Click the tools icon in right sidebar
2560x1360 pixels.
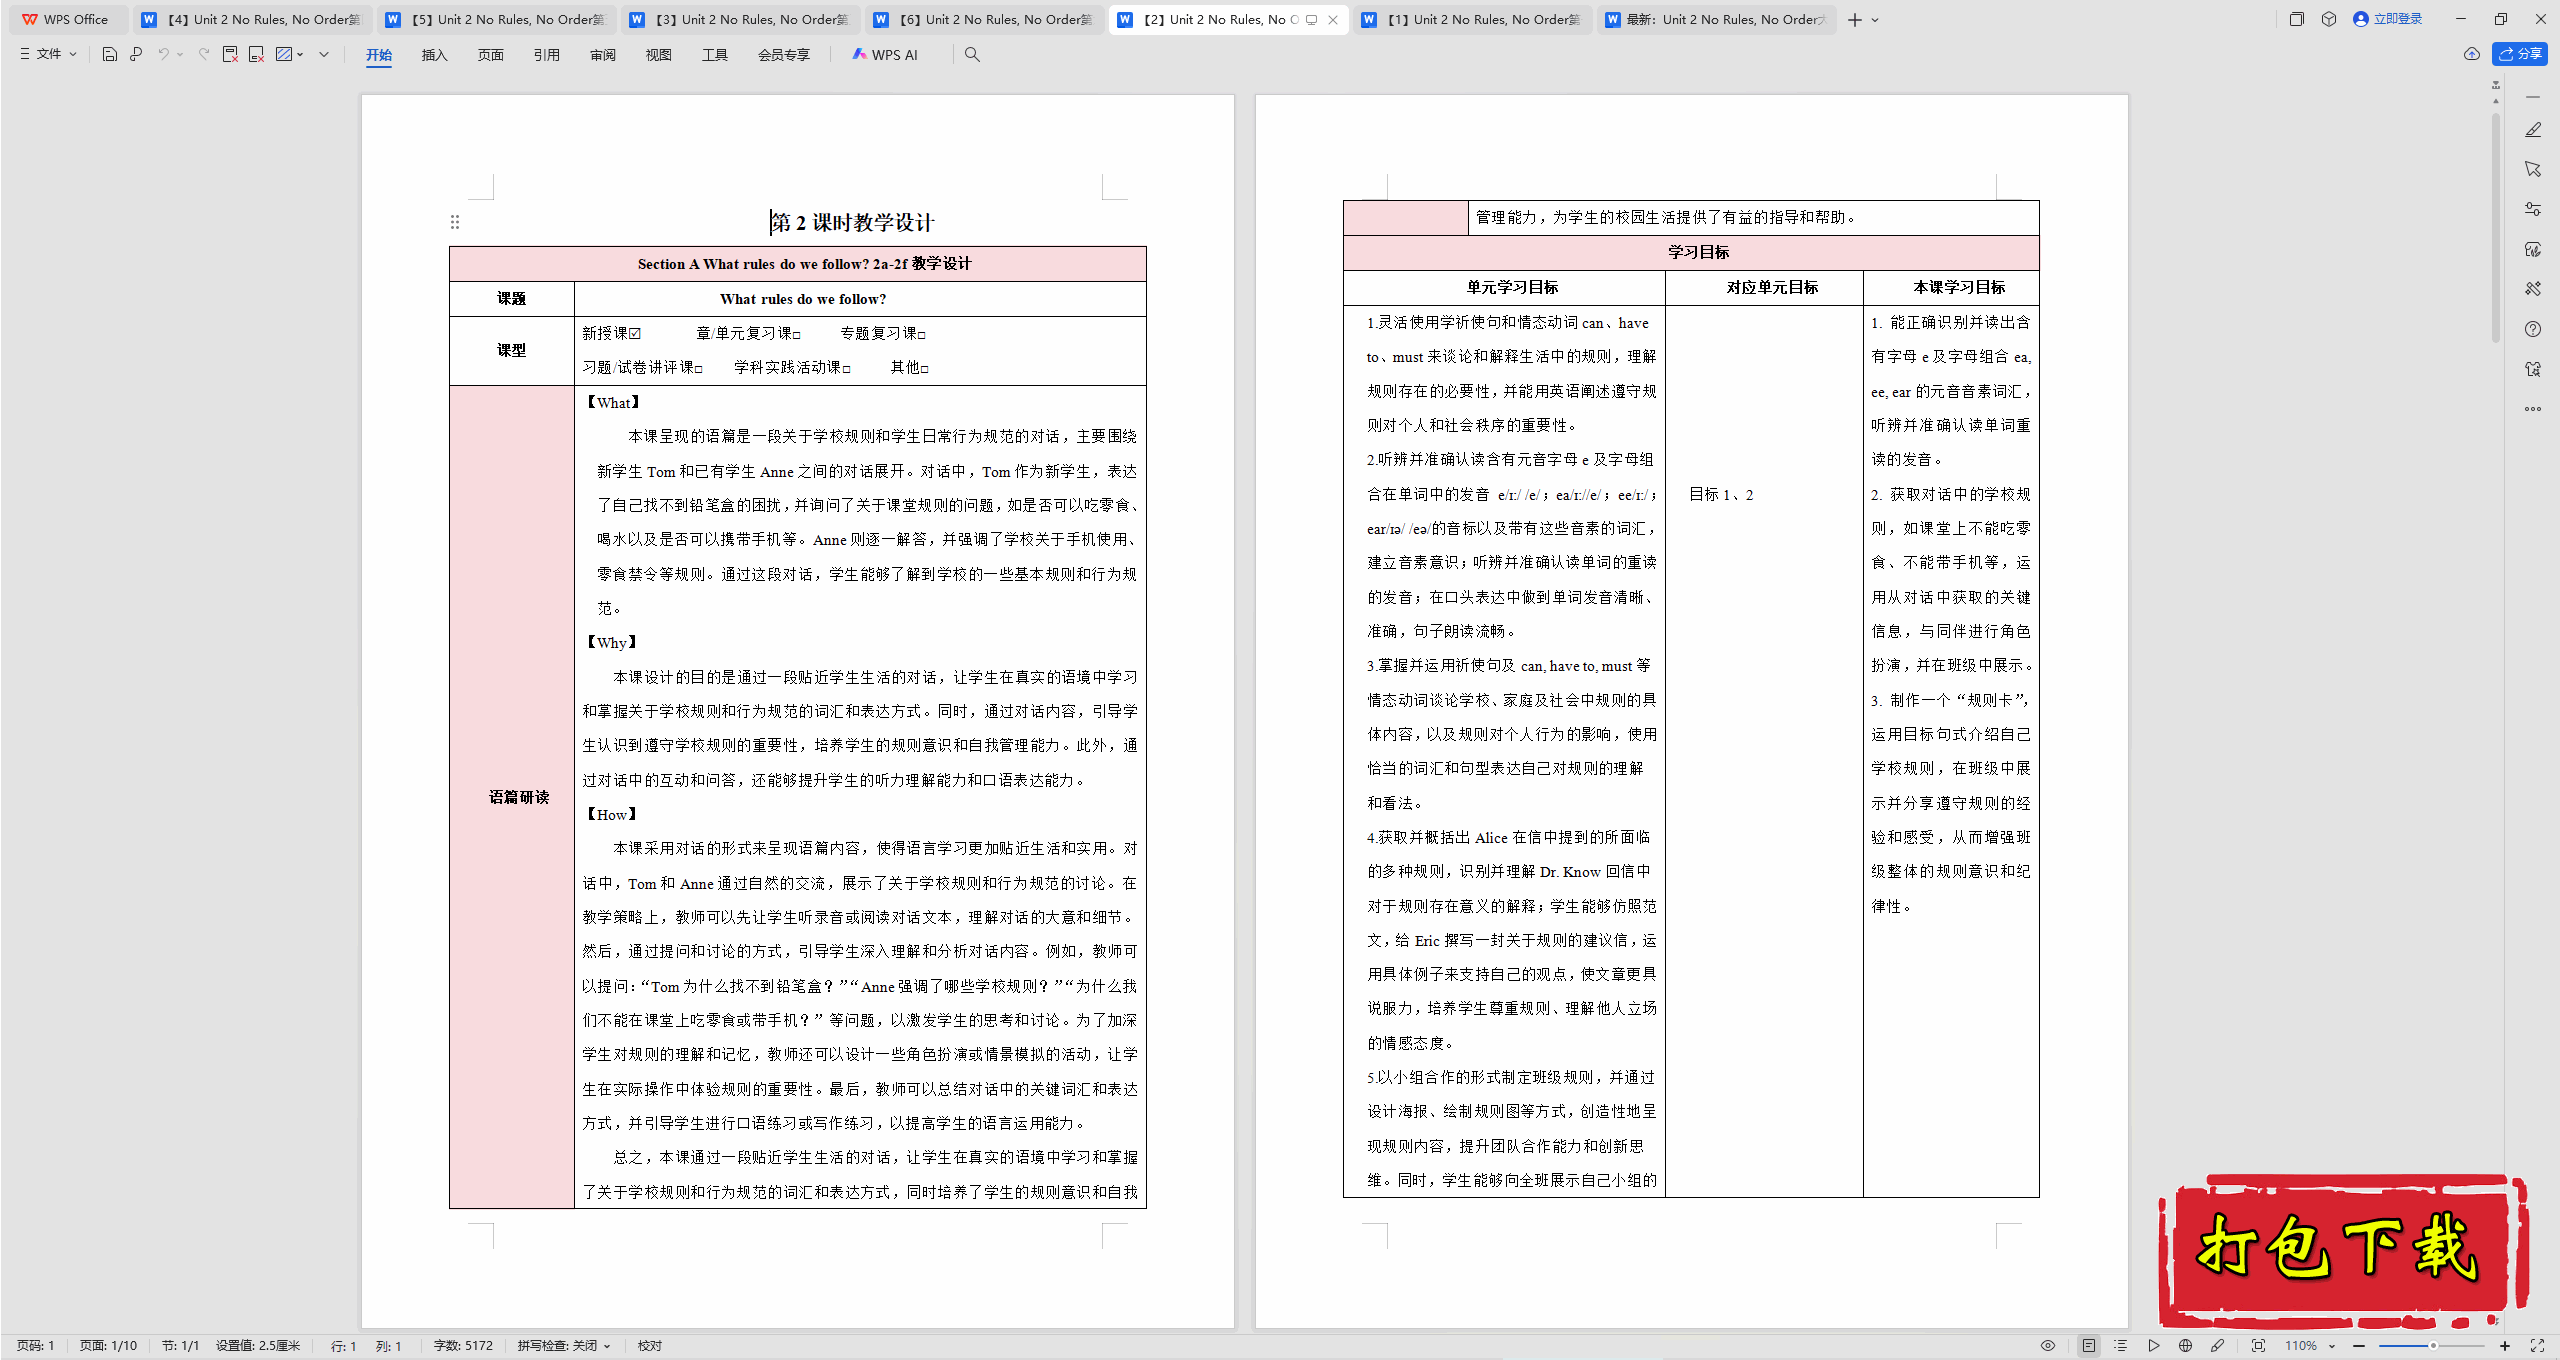coord(2533,289)
